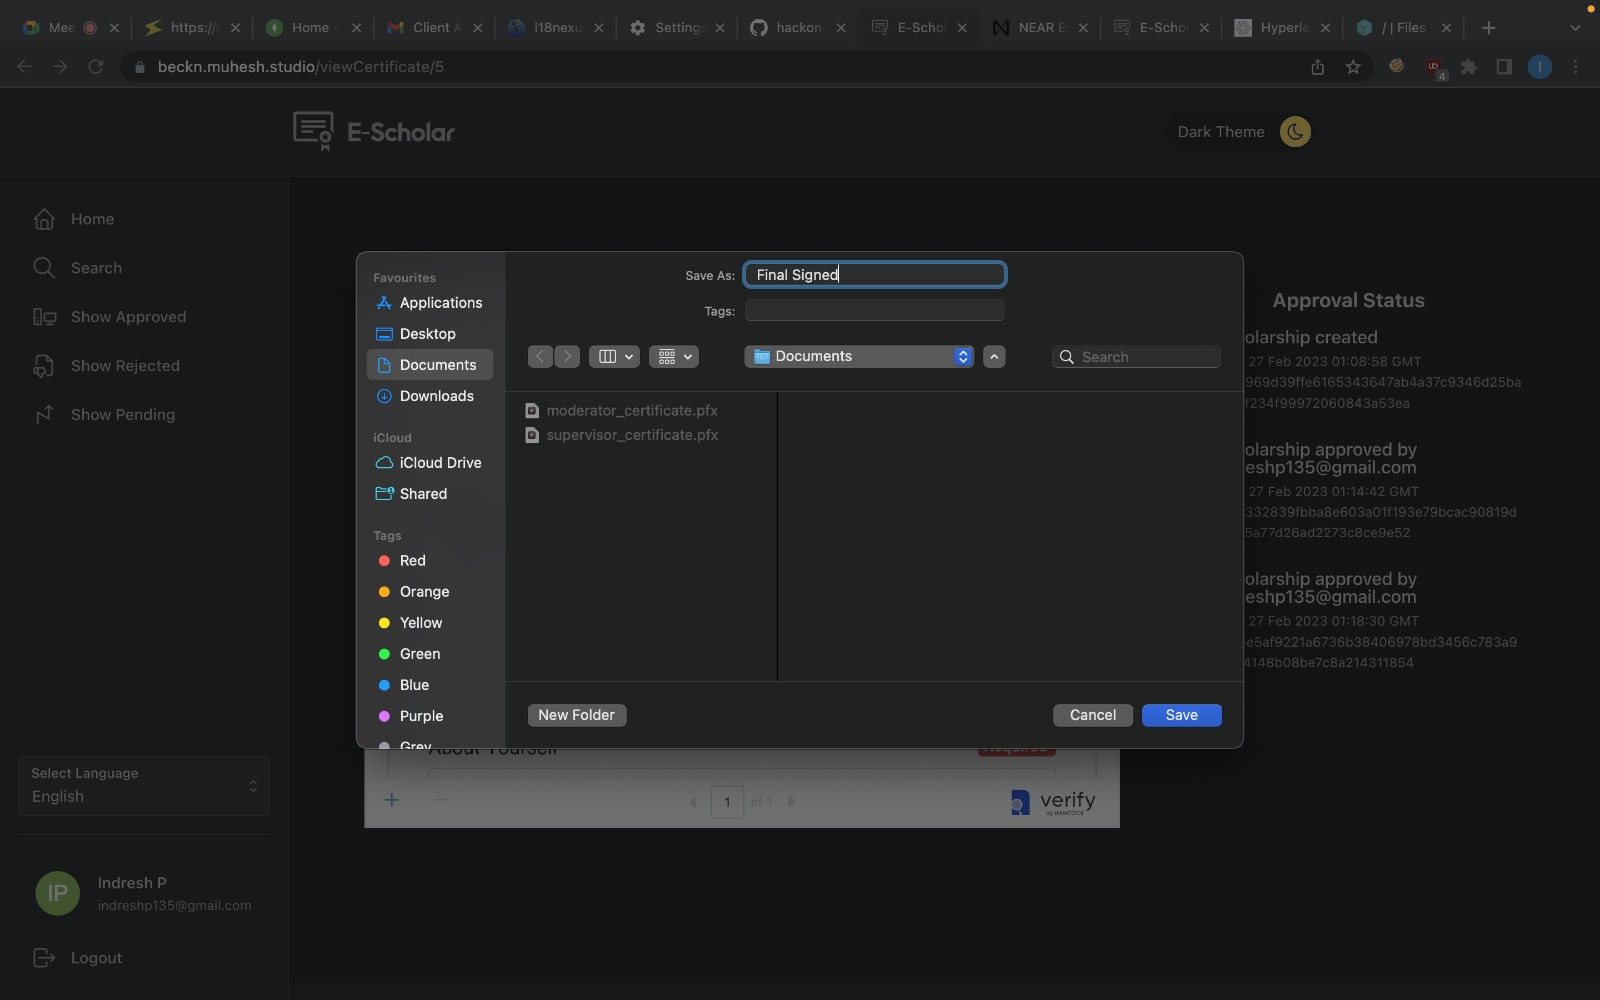Image resolution: width=1600 pixels, height=1000 pixels.
Task: Switch to the Settings browser tab
Action: (x=677, y=28)
